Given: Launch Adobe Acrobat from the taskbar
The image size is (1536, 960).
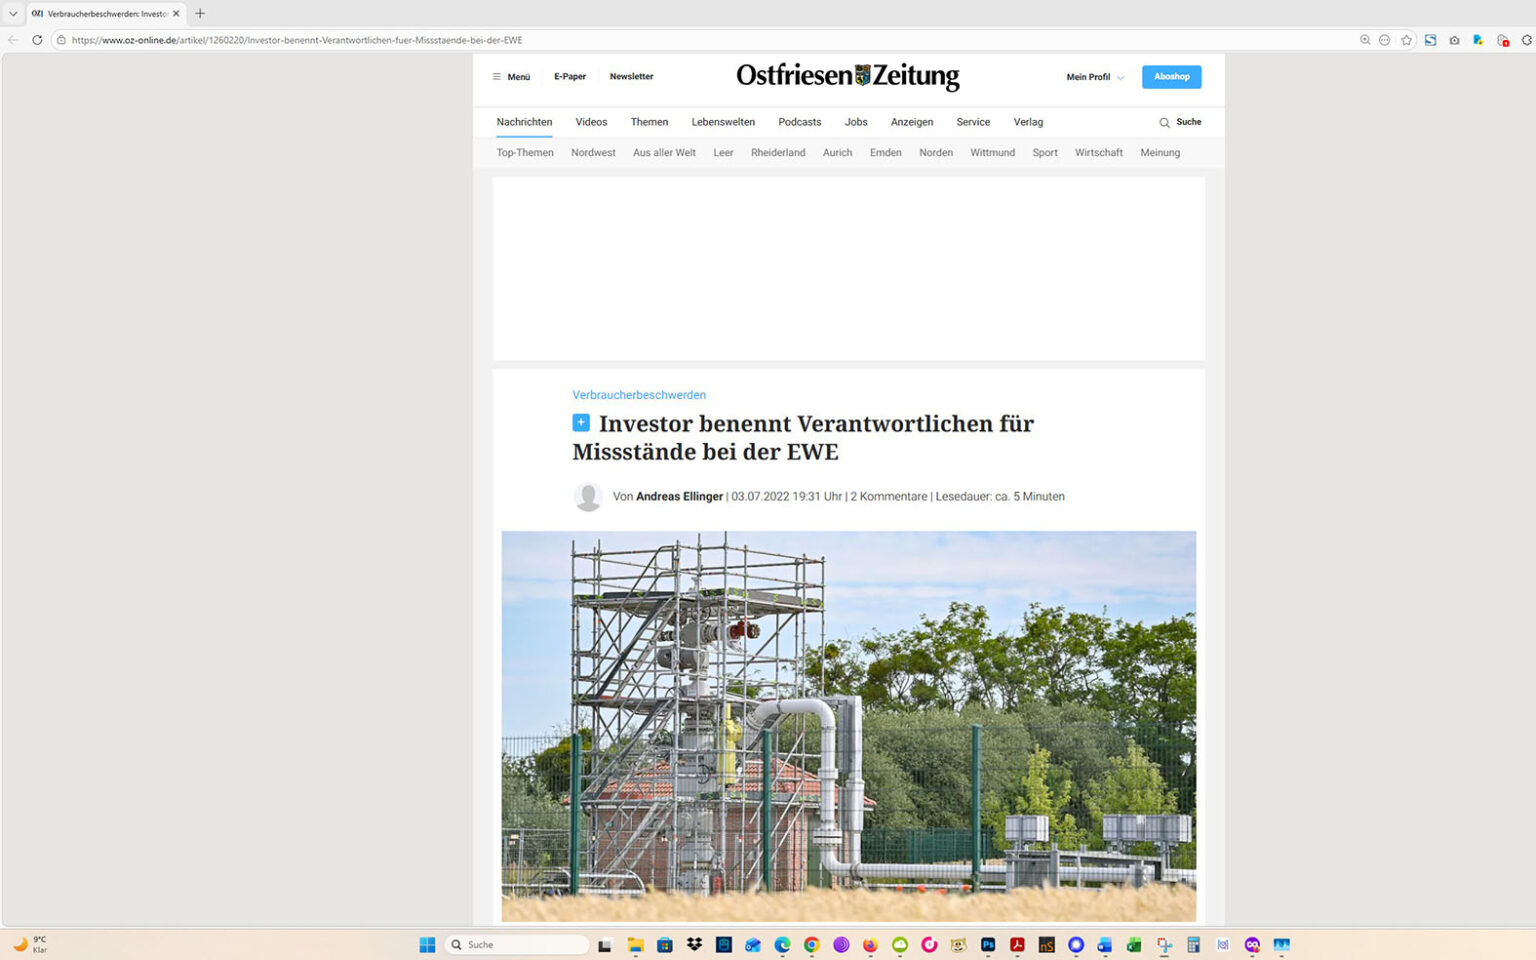Looking at the screenshot, I should pyautogui.click(x=1016, y=945).
